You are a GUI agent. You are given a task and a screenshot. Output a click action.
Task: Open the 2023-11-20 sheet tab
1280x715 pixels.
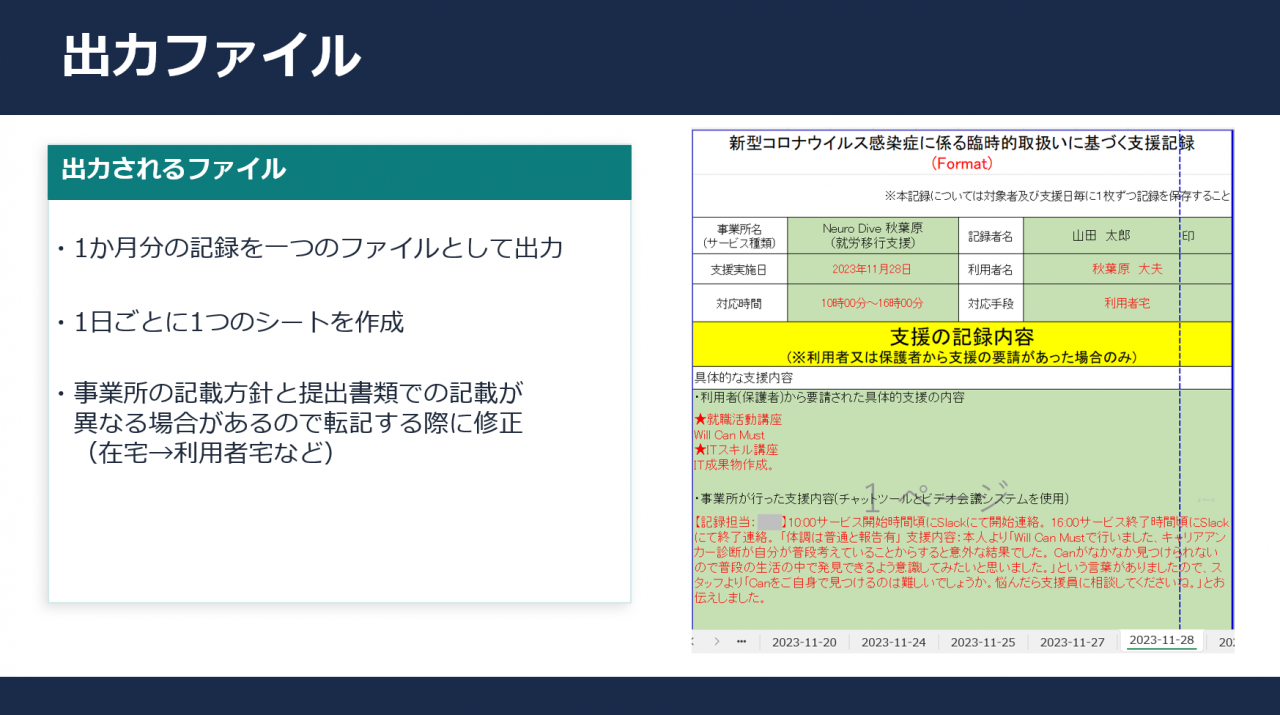click(804, 642)
